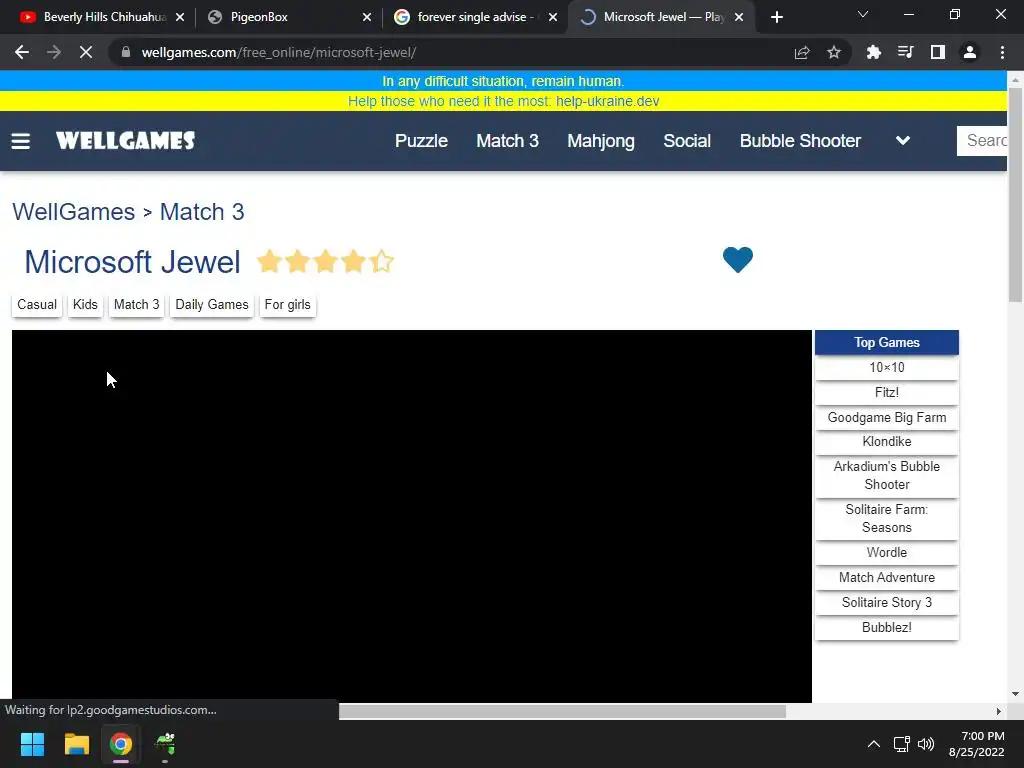The height and width of the screenshot is (768, 1024).
Task: Show hidden system tray icons
Action: tap(874, 744)
